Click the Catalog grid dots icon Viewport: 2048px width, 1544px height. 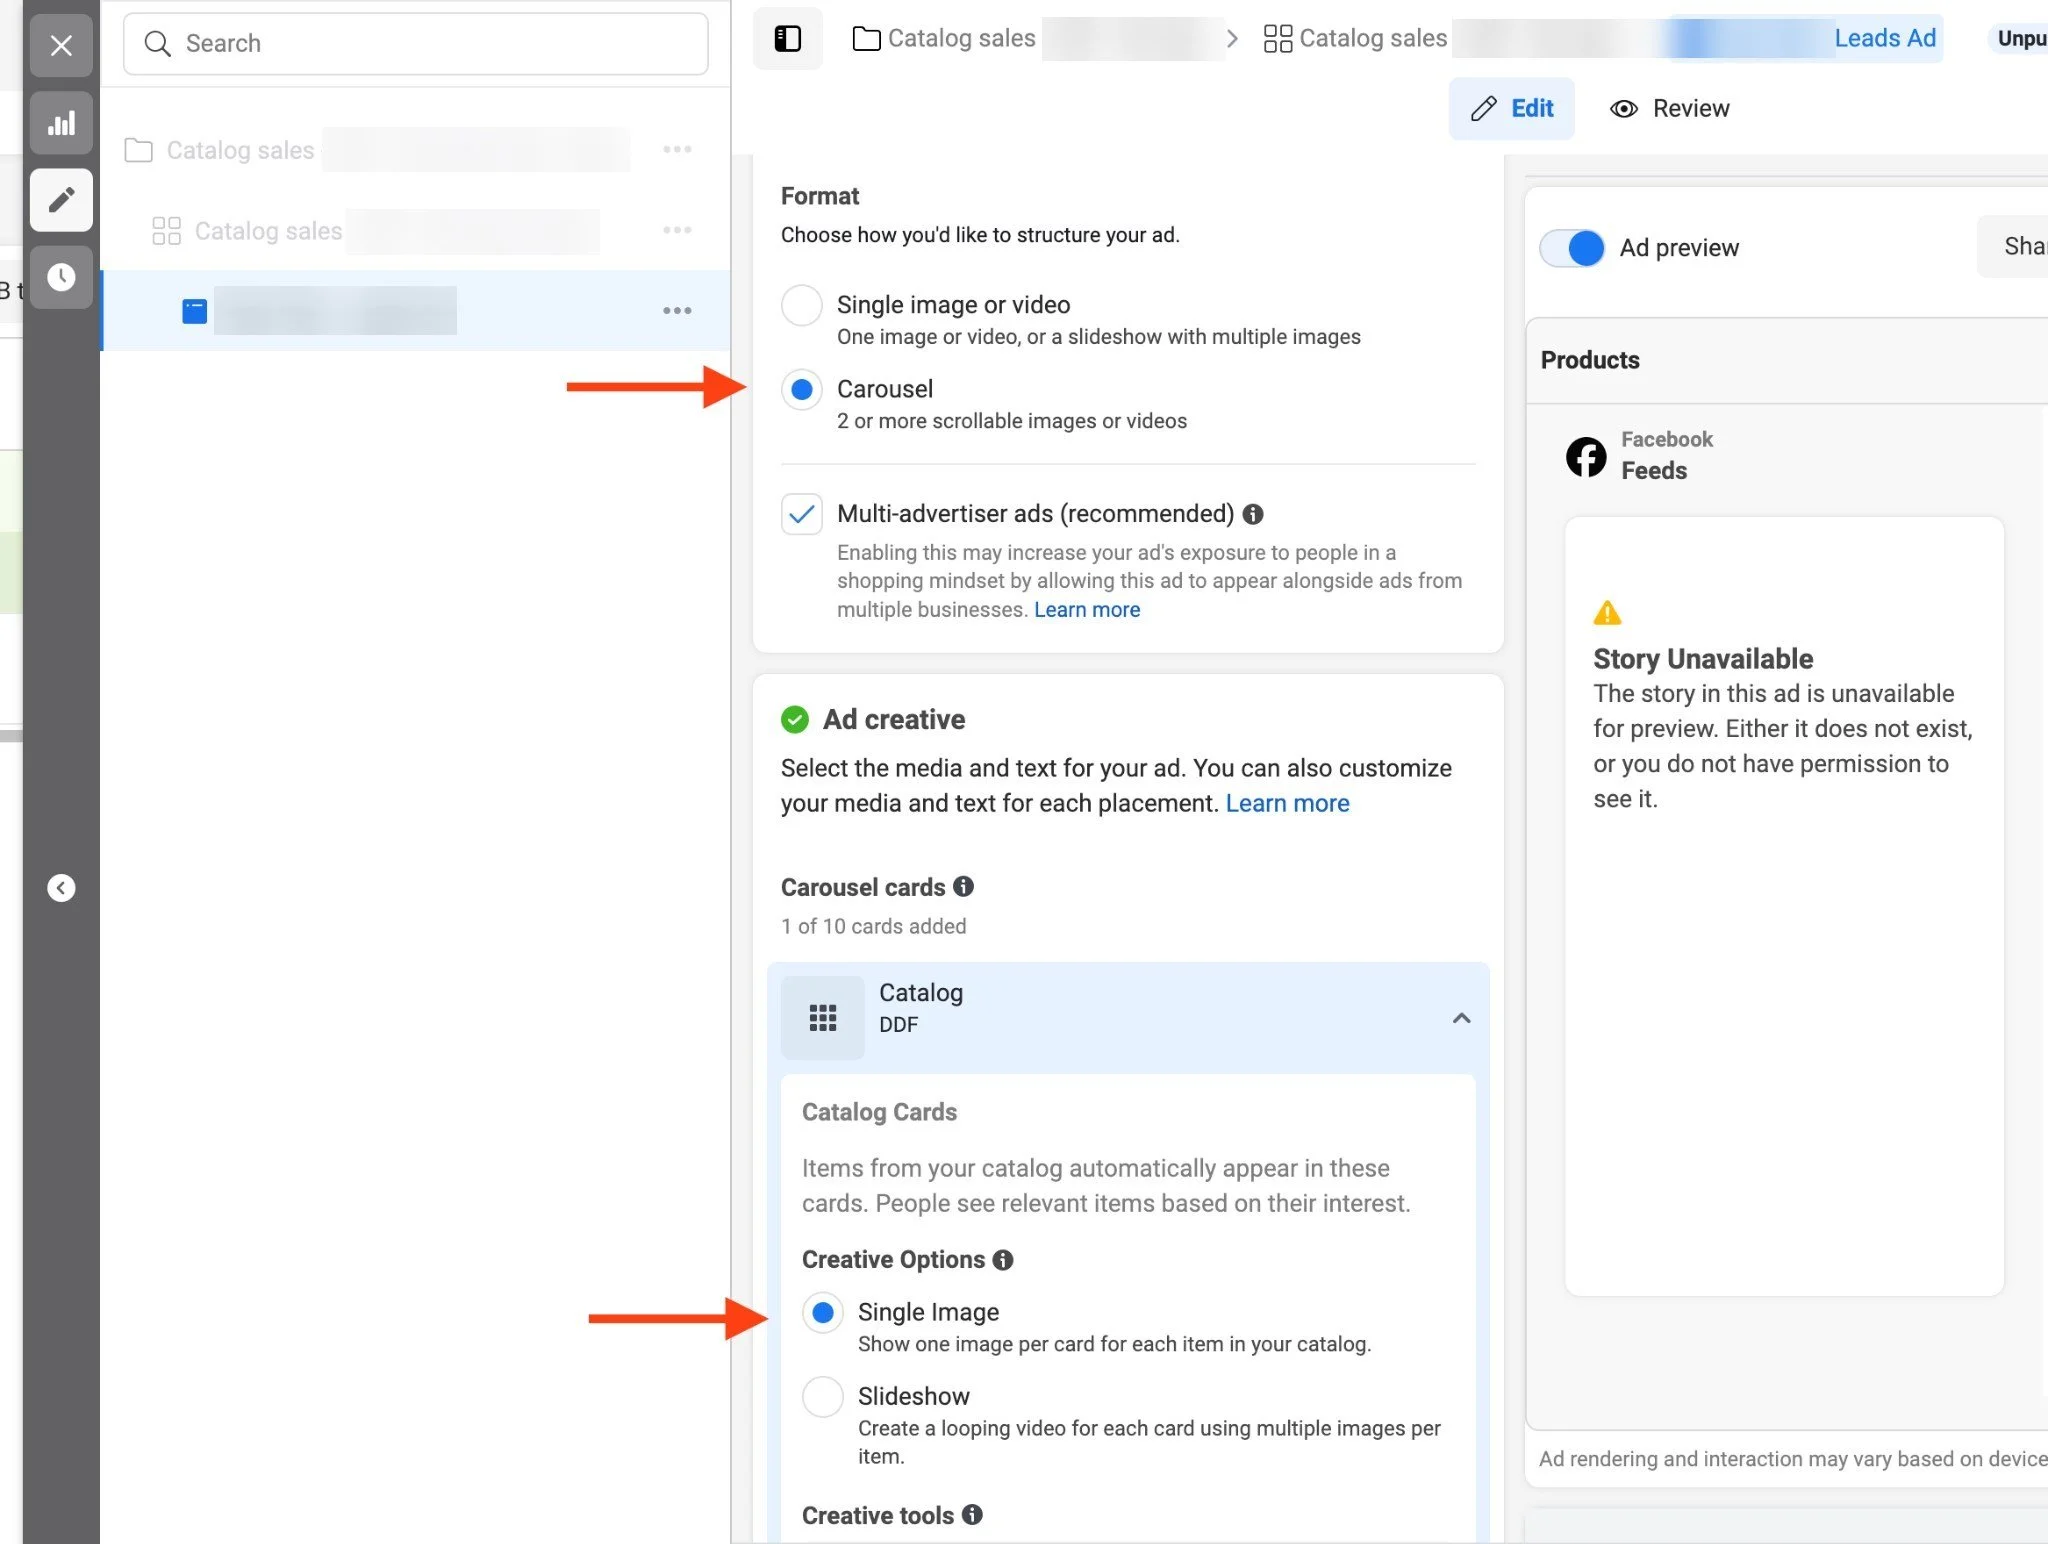[822, 1018]
